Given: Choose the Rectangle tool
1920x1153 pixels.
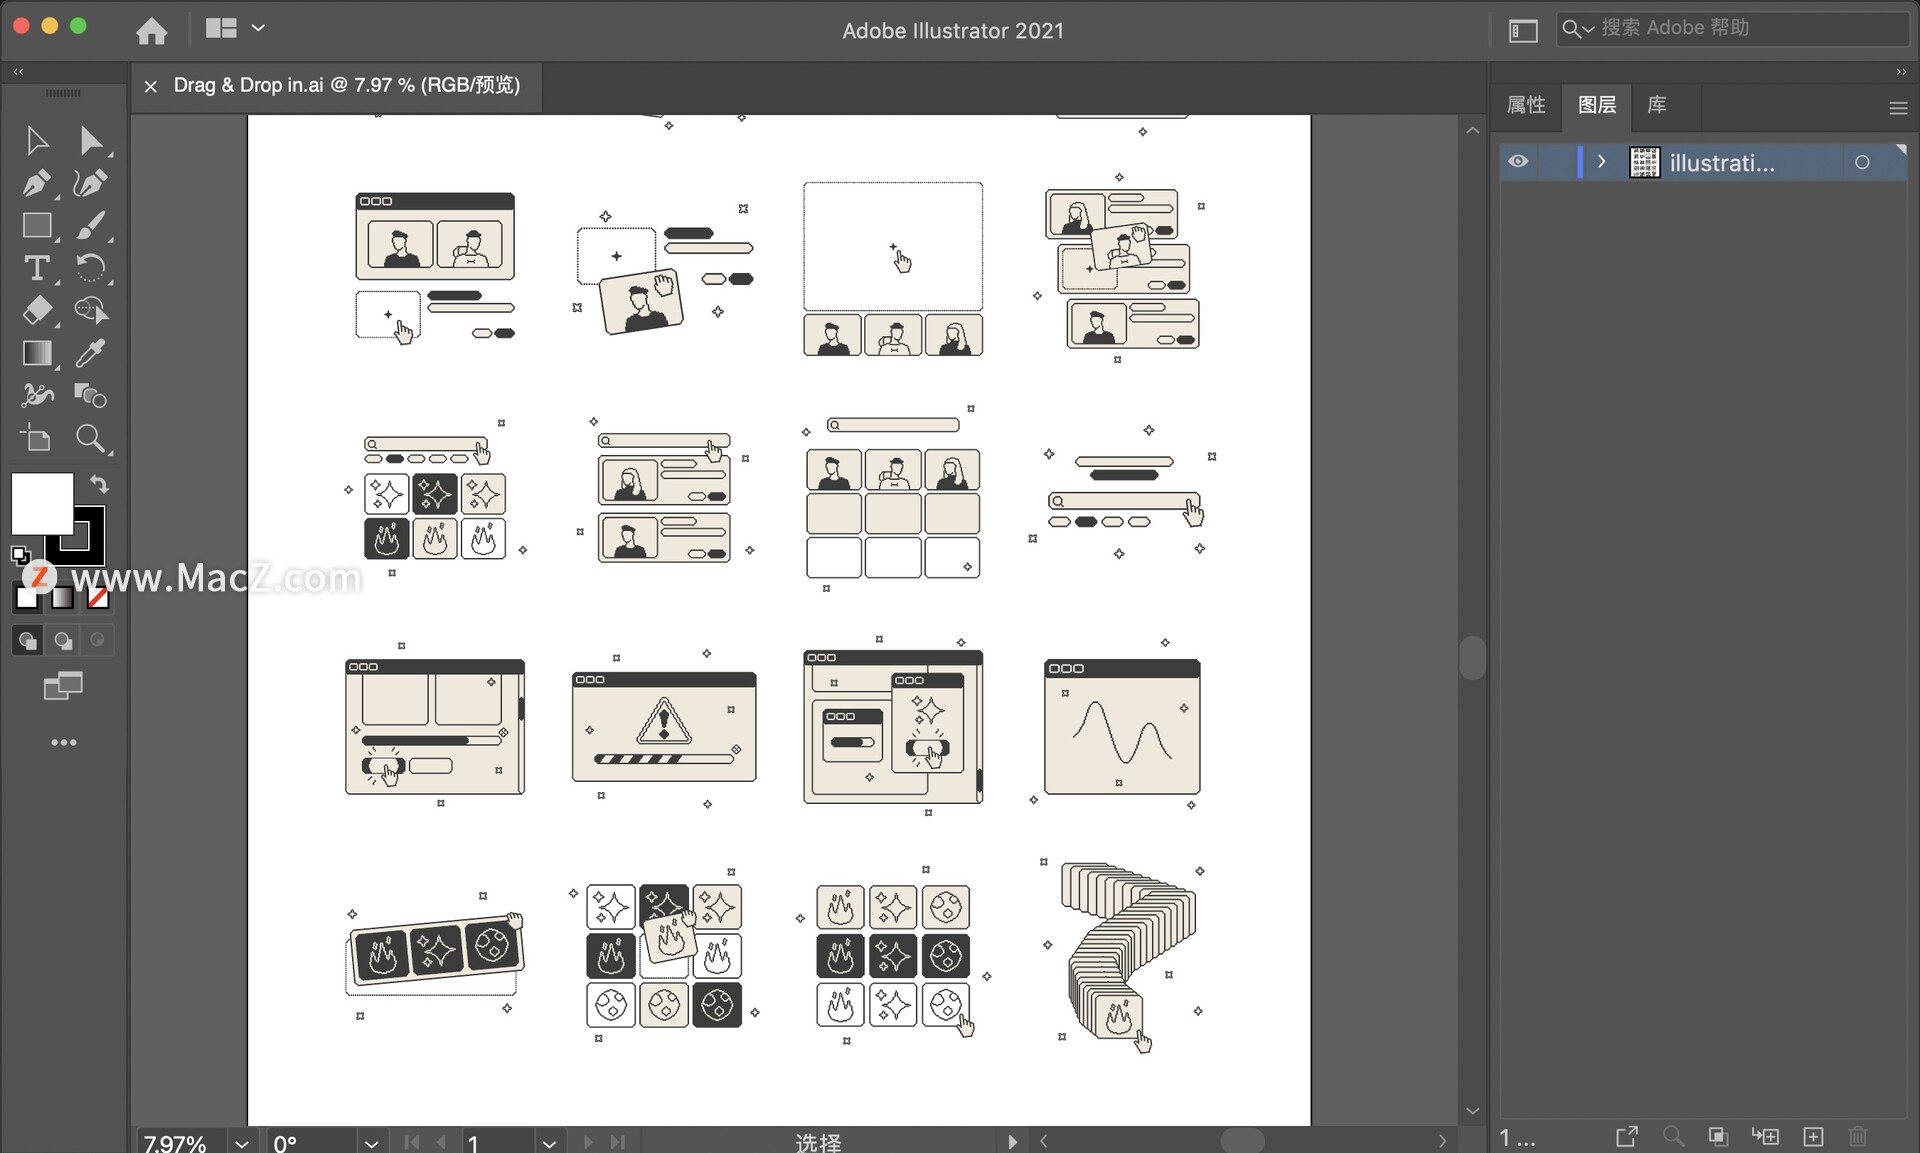Looking at the screenshot, I should 37,226.
